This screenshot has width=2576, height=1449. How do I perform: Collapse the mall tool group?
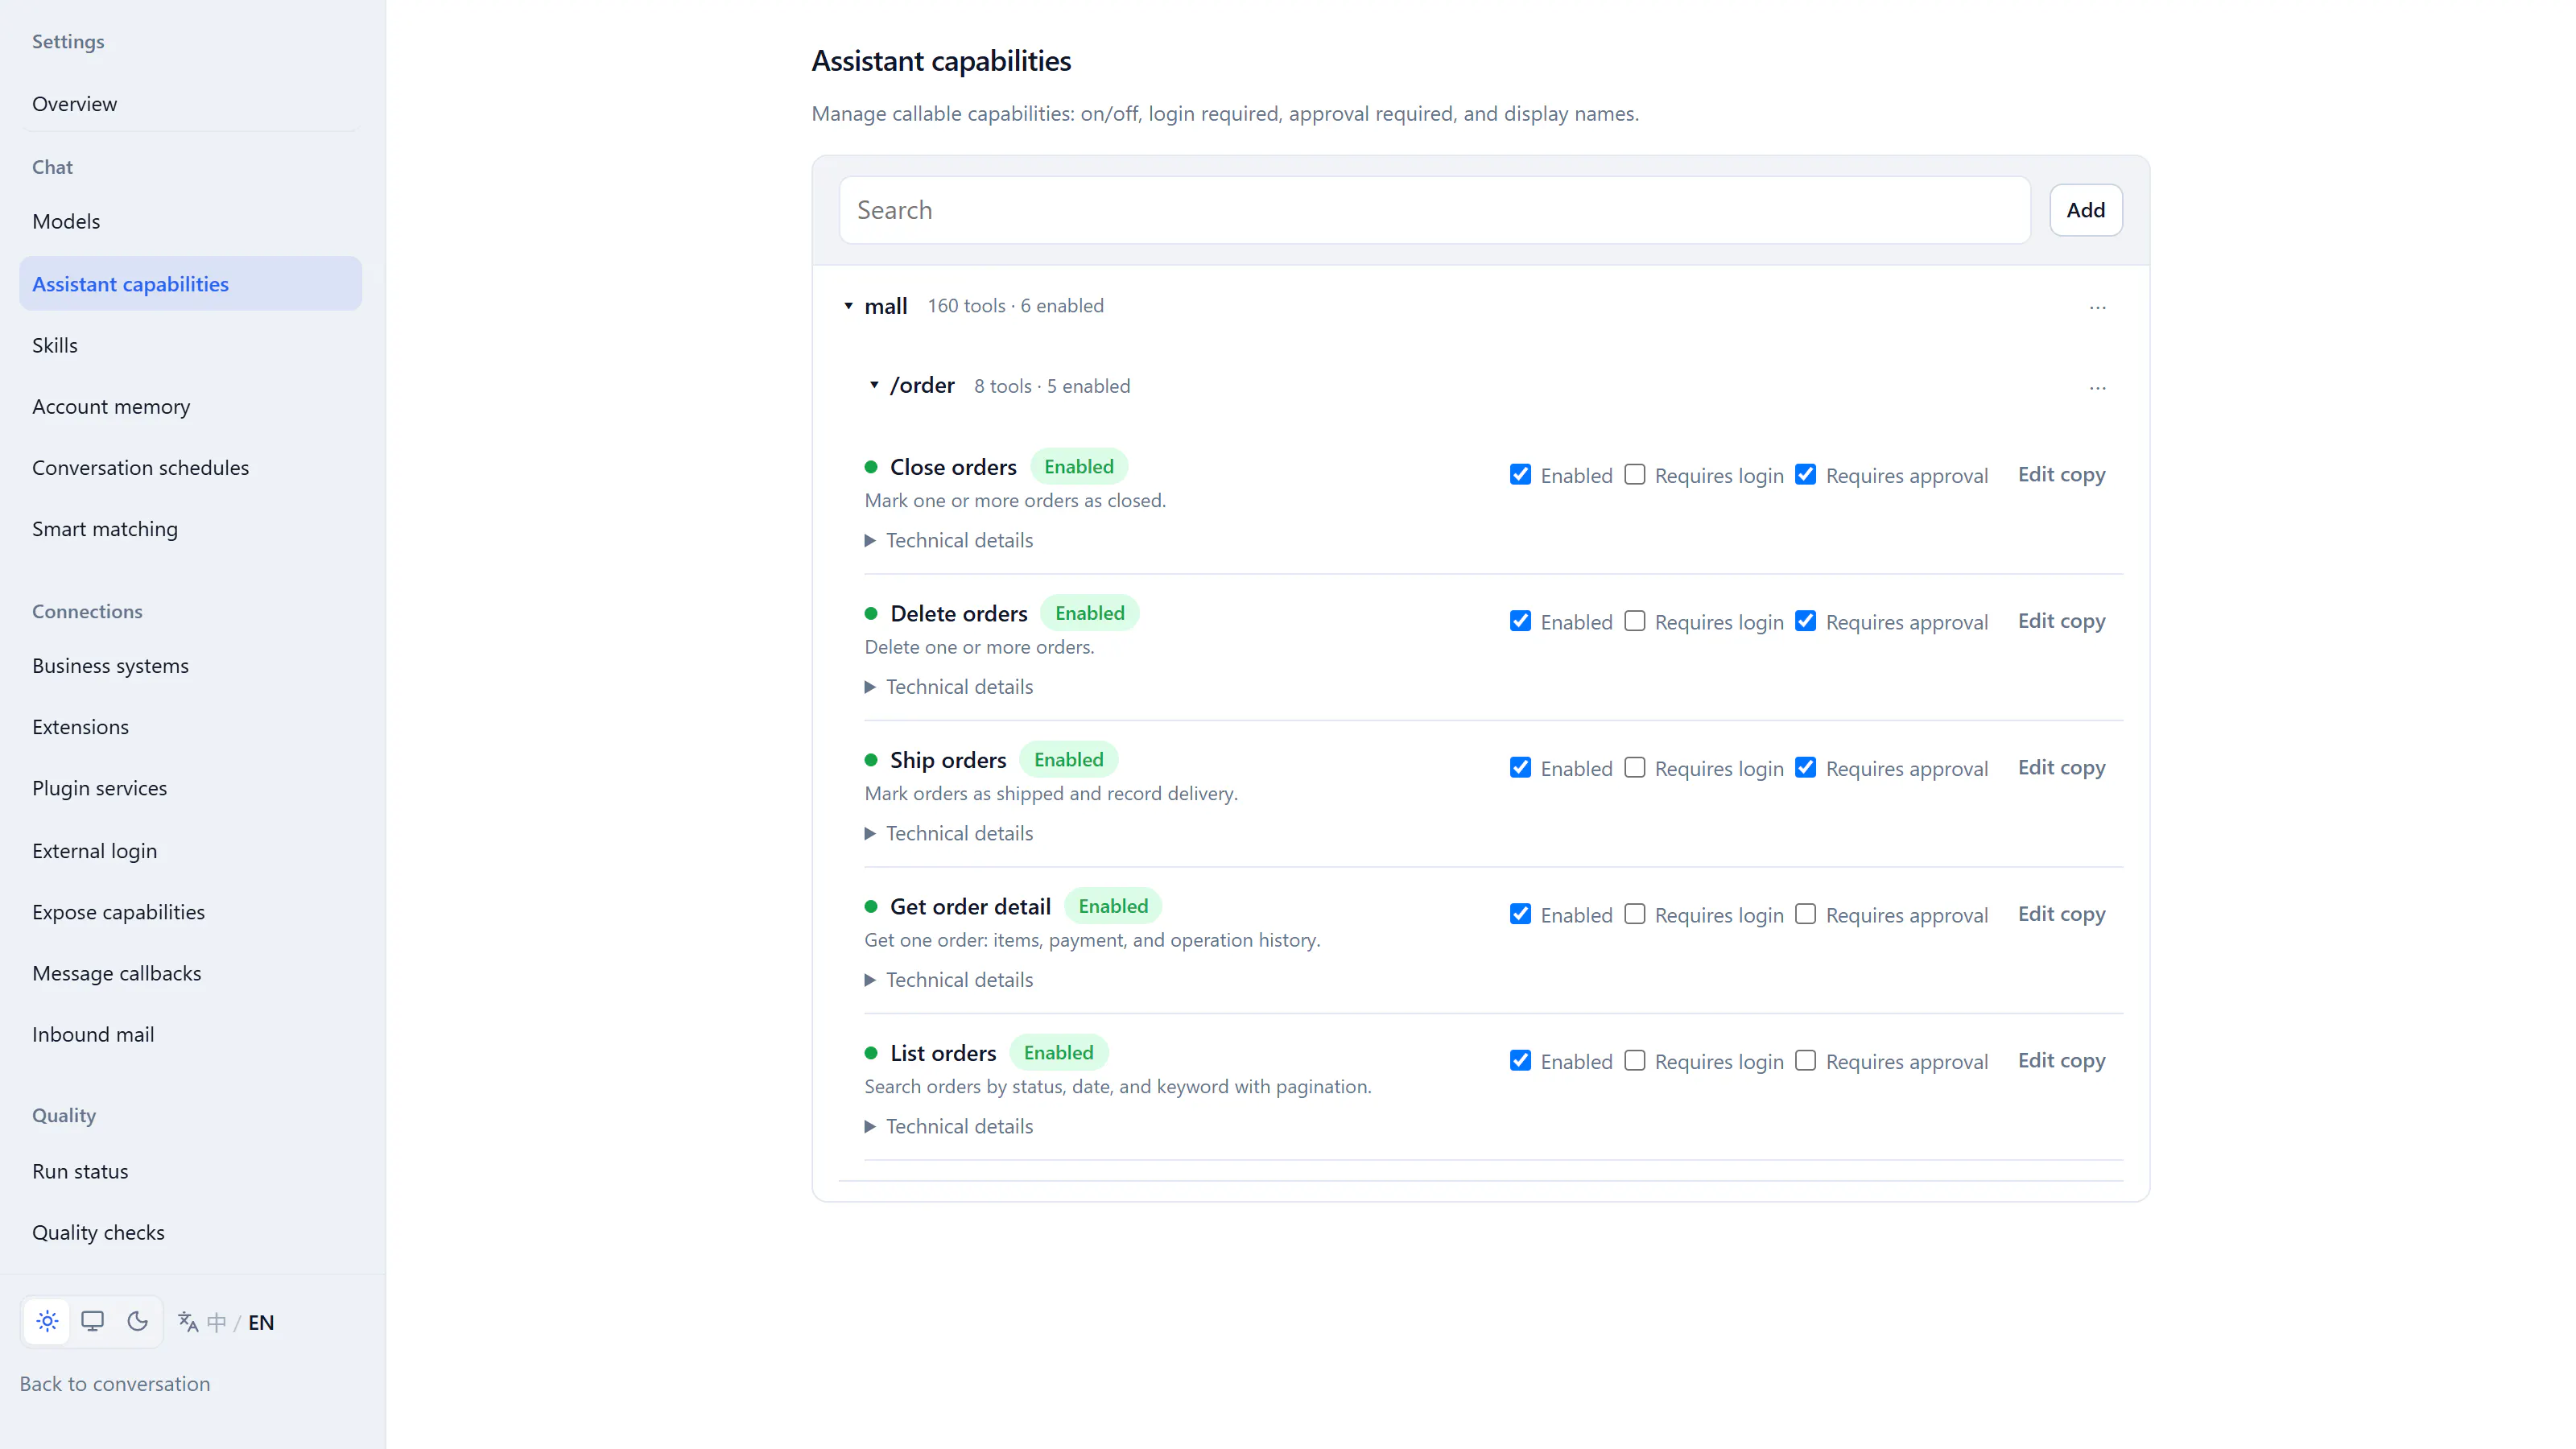pyautogui.click(x=848, y=306)
